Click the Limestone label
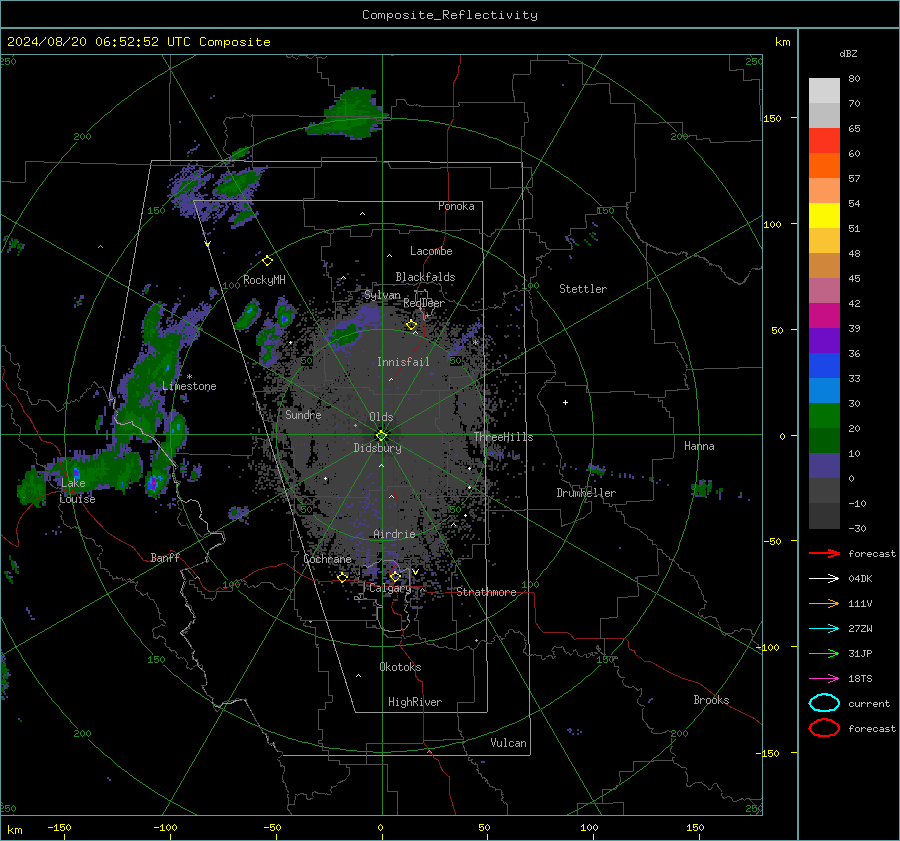Image resolution: width=900 pixels, height=841 pixels. point(189,386)
